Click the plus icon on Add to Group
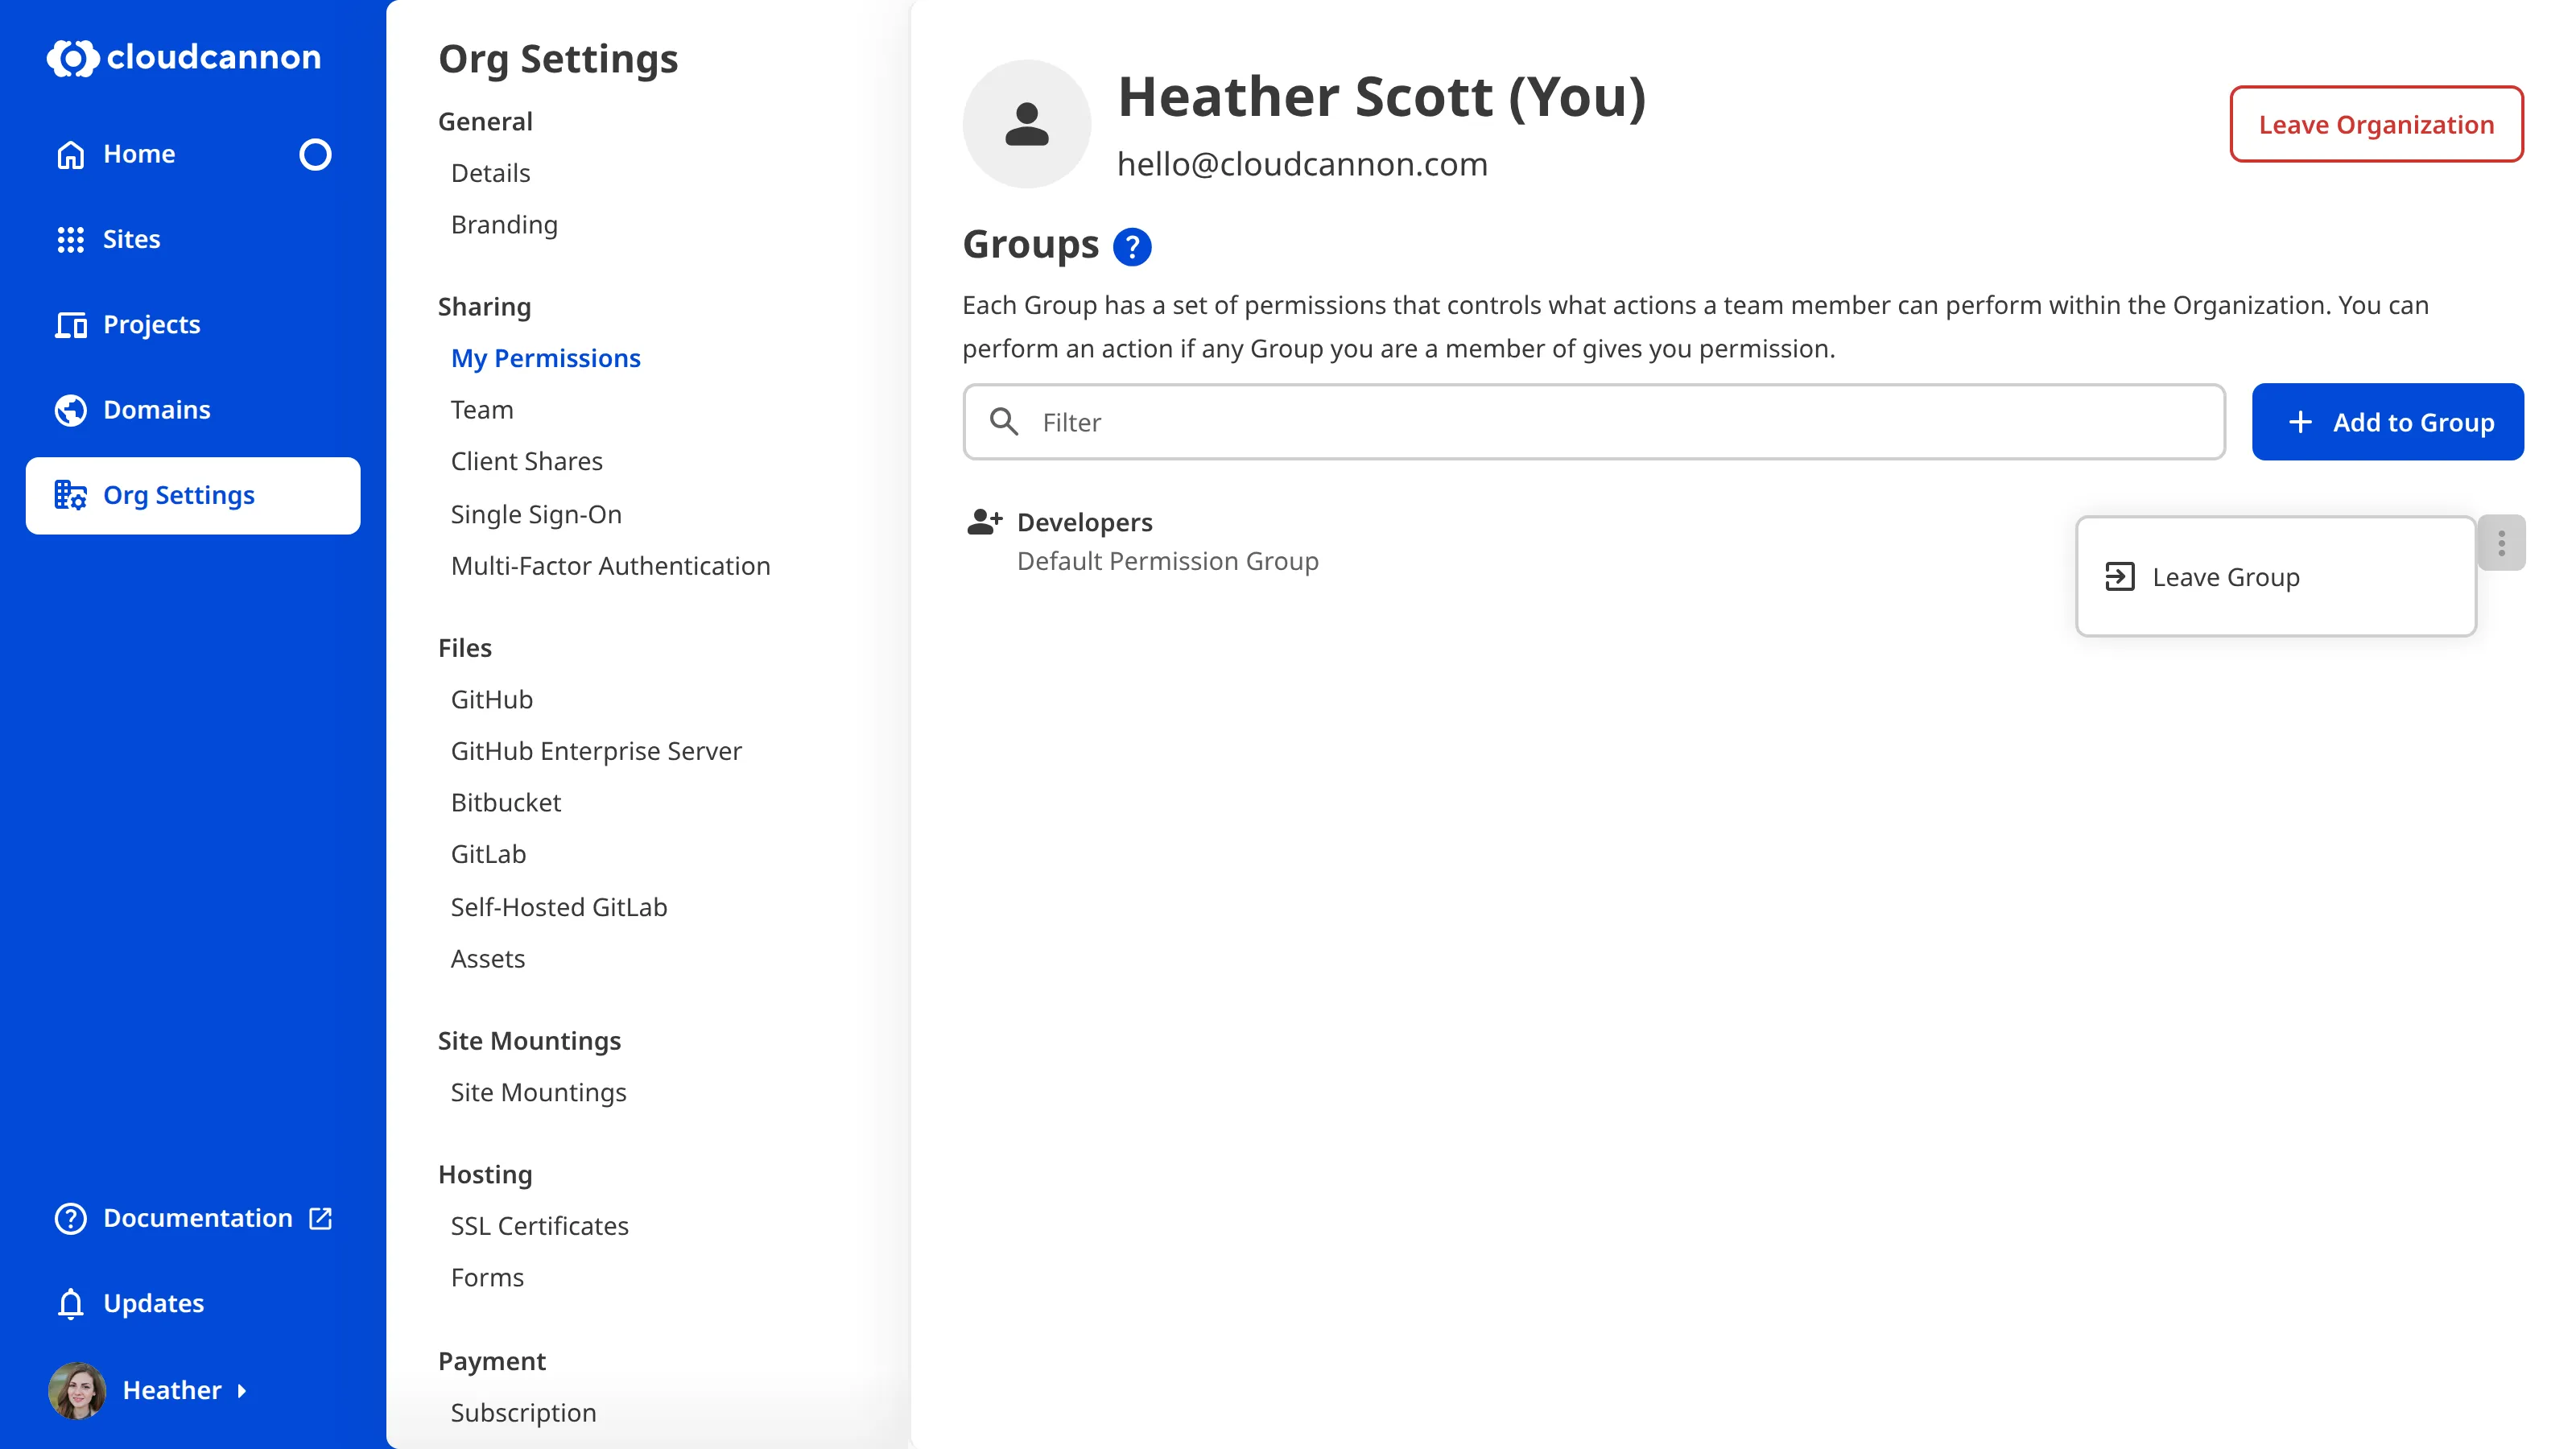Image resolution: width=2576 pixels, height=1449 pixels. click(2300, 422)
